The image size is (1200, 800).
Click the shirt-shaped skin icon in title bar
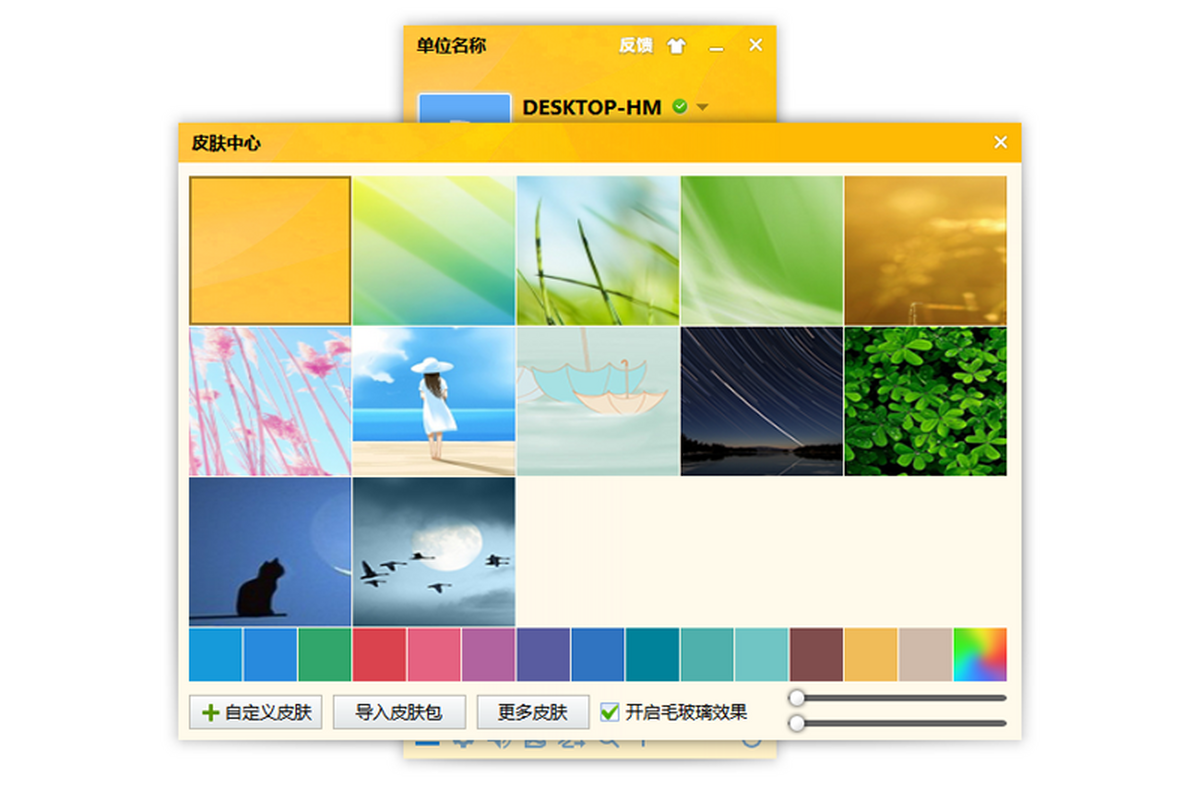click(677, 46)
